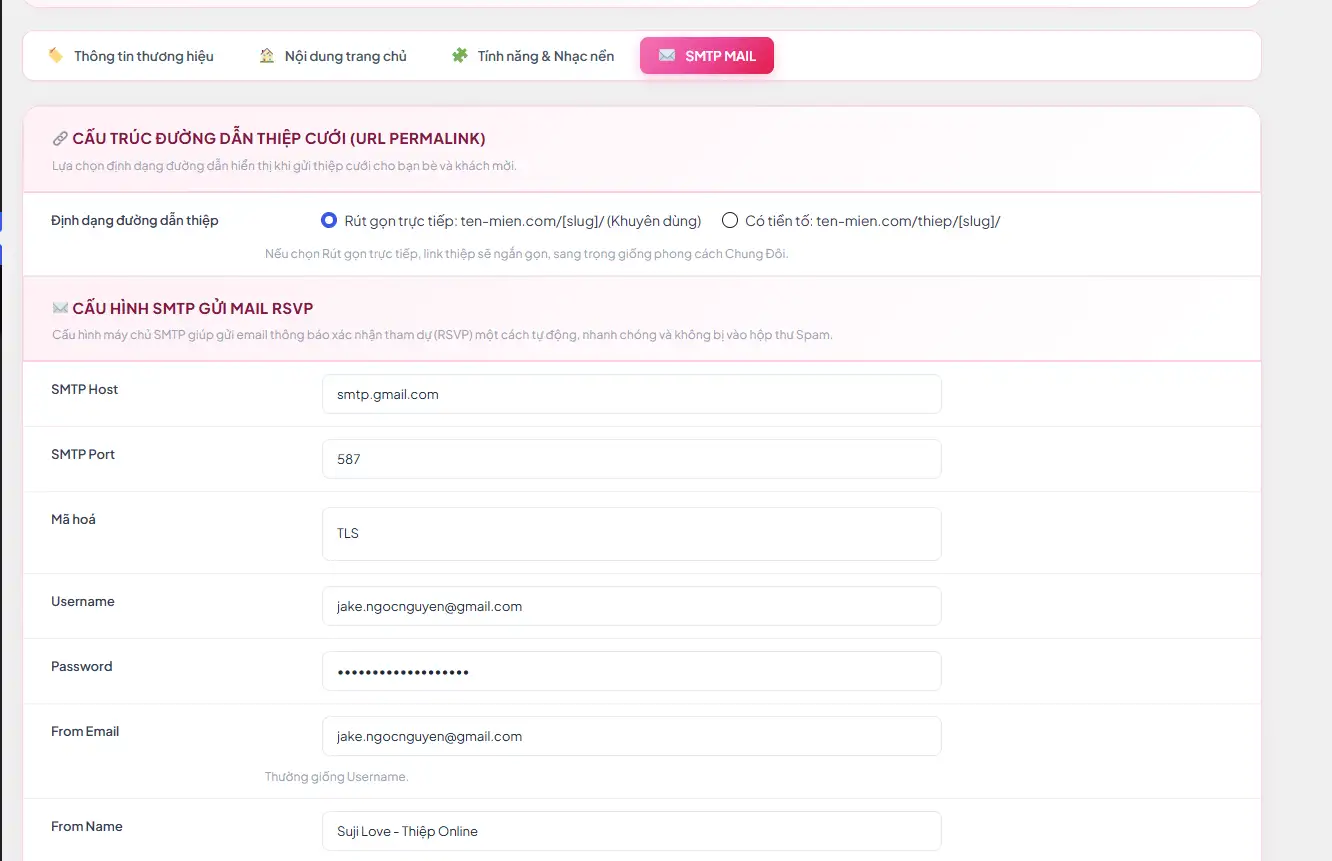Go to the Tính năng & Nhạc nền tab

click(x=532, y=56)
